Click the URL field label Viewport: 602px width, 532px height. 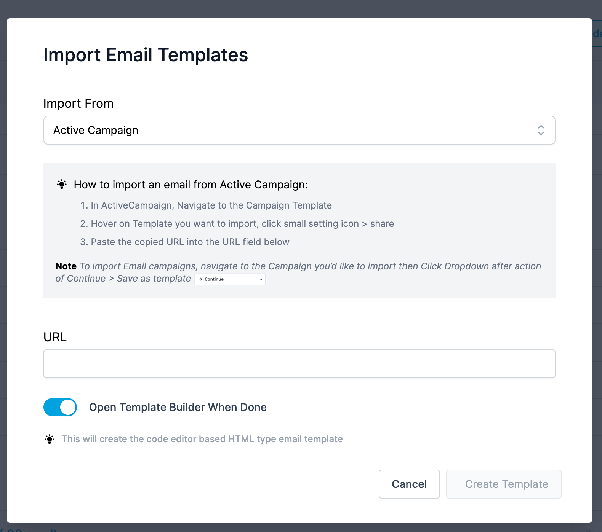tap(55, 337)
